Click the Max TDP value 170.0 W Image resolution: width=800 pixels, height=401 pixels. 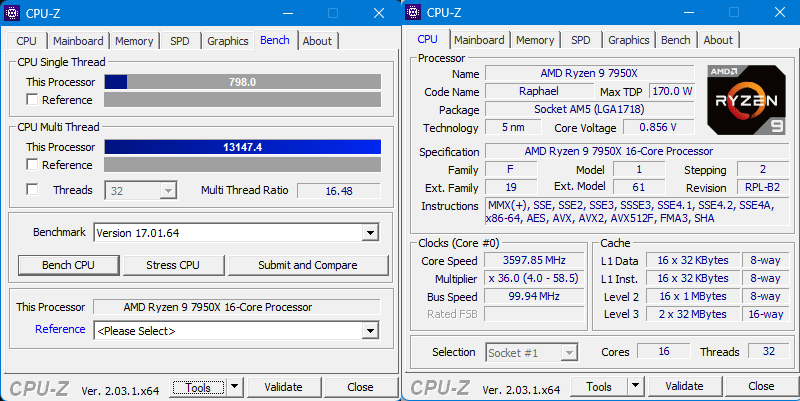(672, 91)
